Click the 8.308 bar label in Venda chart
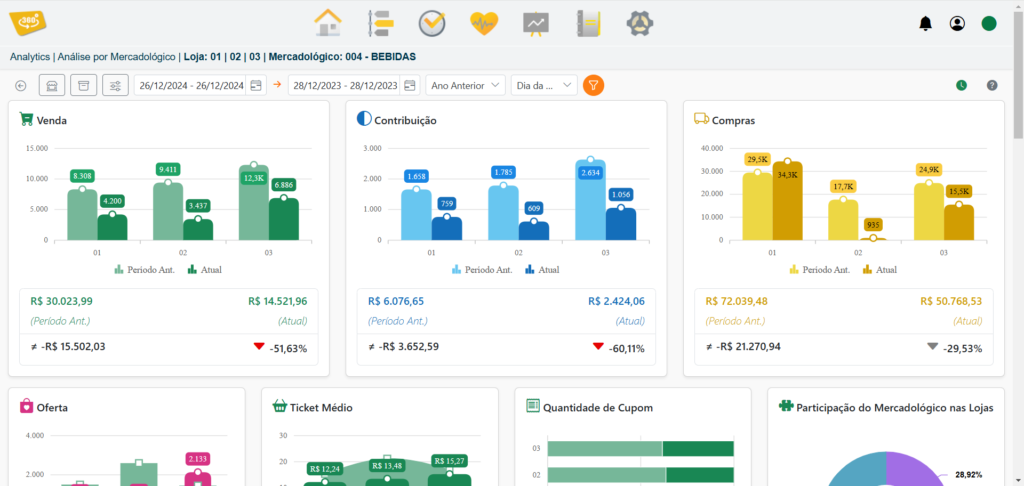 (x=82, y=176)
